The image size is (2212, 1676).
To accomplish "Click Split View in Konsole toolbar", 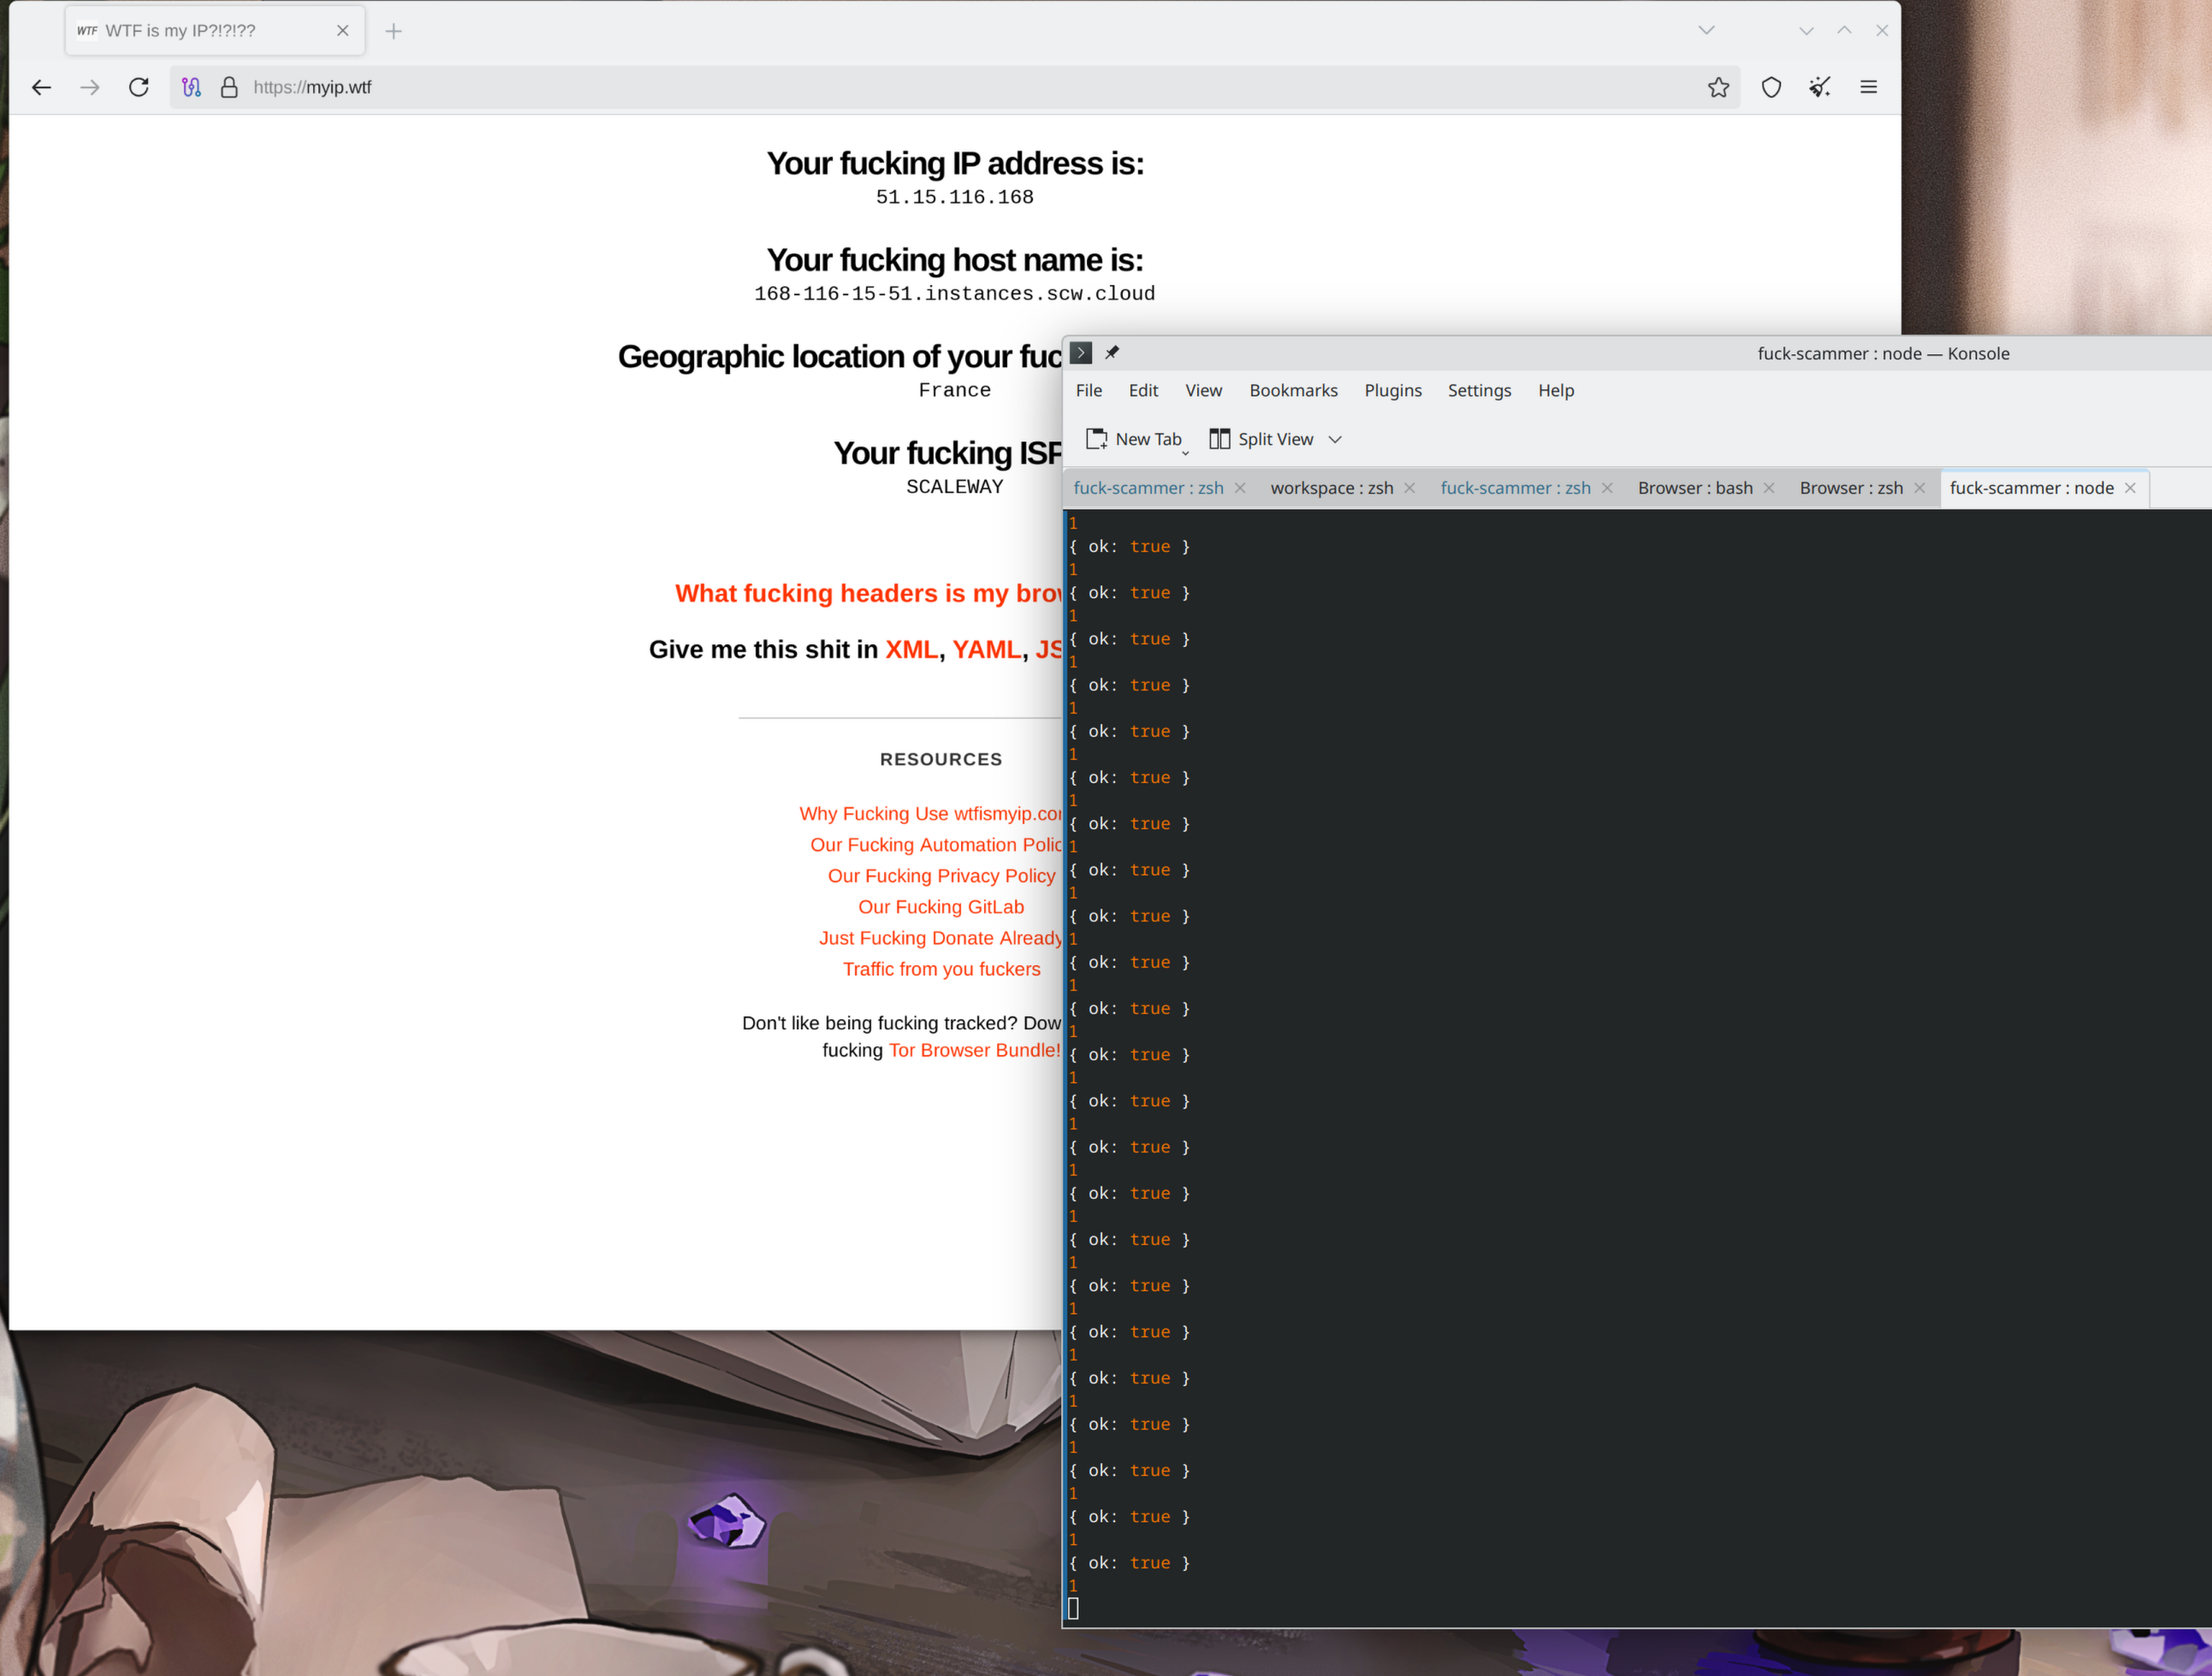I will (x=1261, y=439).
